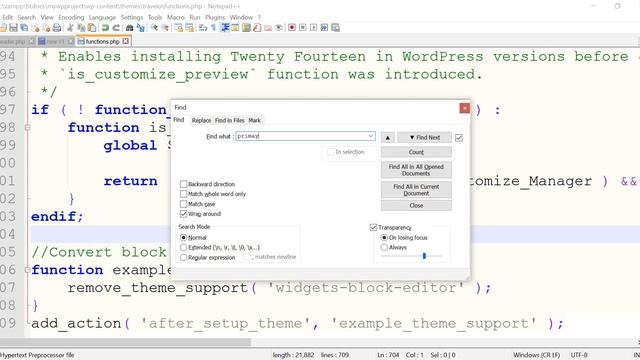Click the Stop Recording macro icon

tap(303, 28)
